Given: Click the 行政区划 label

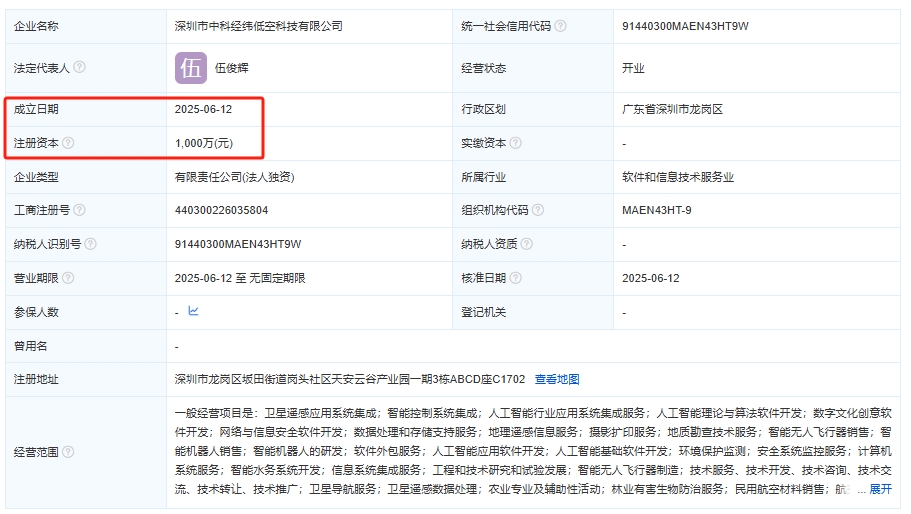Looking at the screenshot, I should [483, 109].
